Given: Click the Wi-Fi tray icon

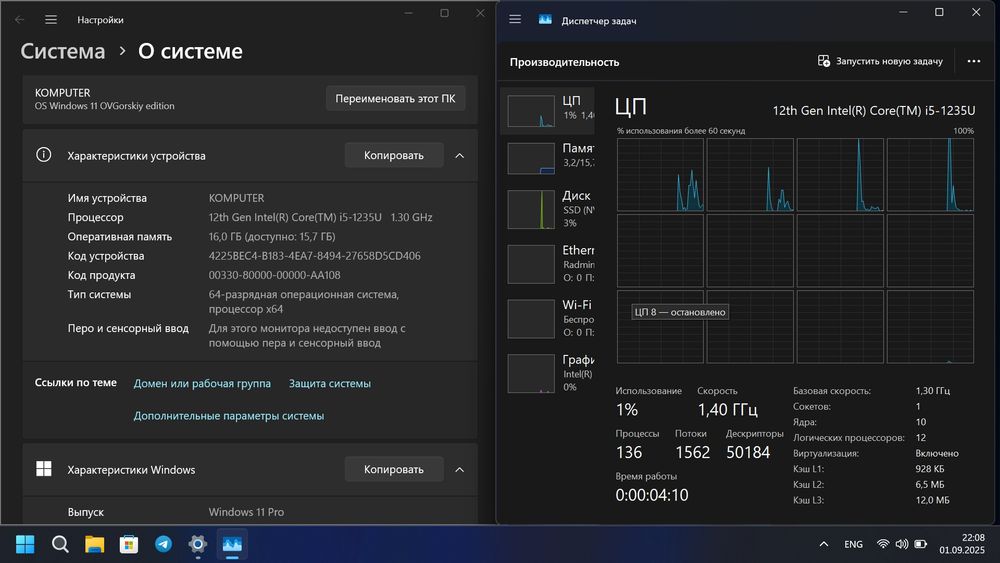Looking at the screenshot, I should pyautogui.click(x=883, y=544).
